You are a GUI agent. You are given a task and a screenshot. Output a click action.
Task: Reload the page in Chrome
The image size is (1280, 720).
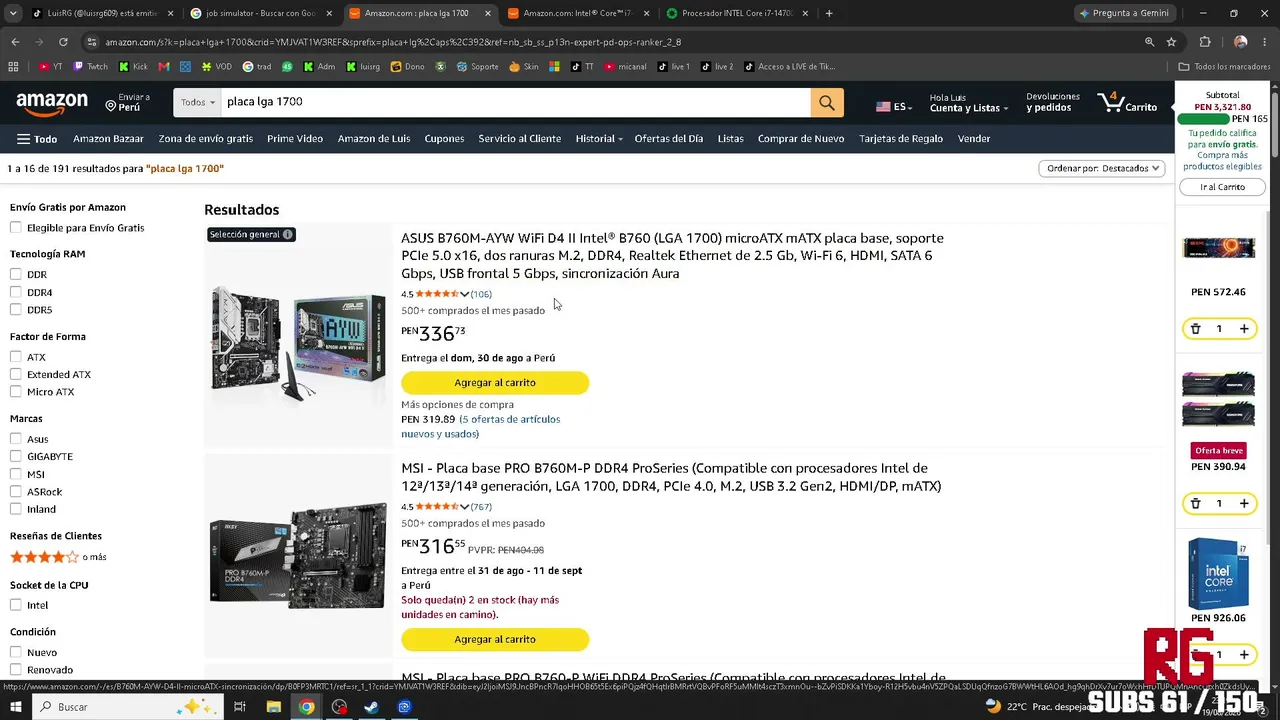click(63, 42)
